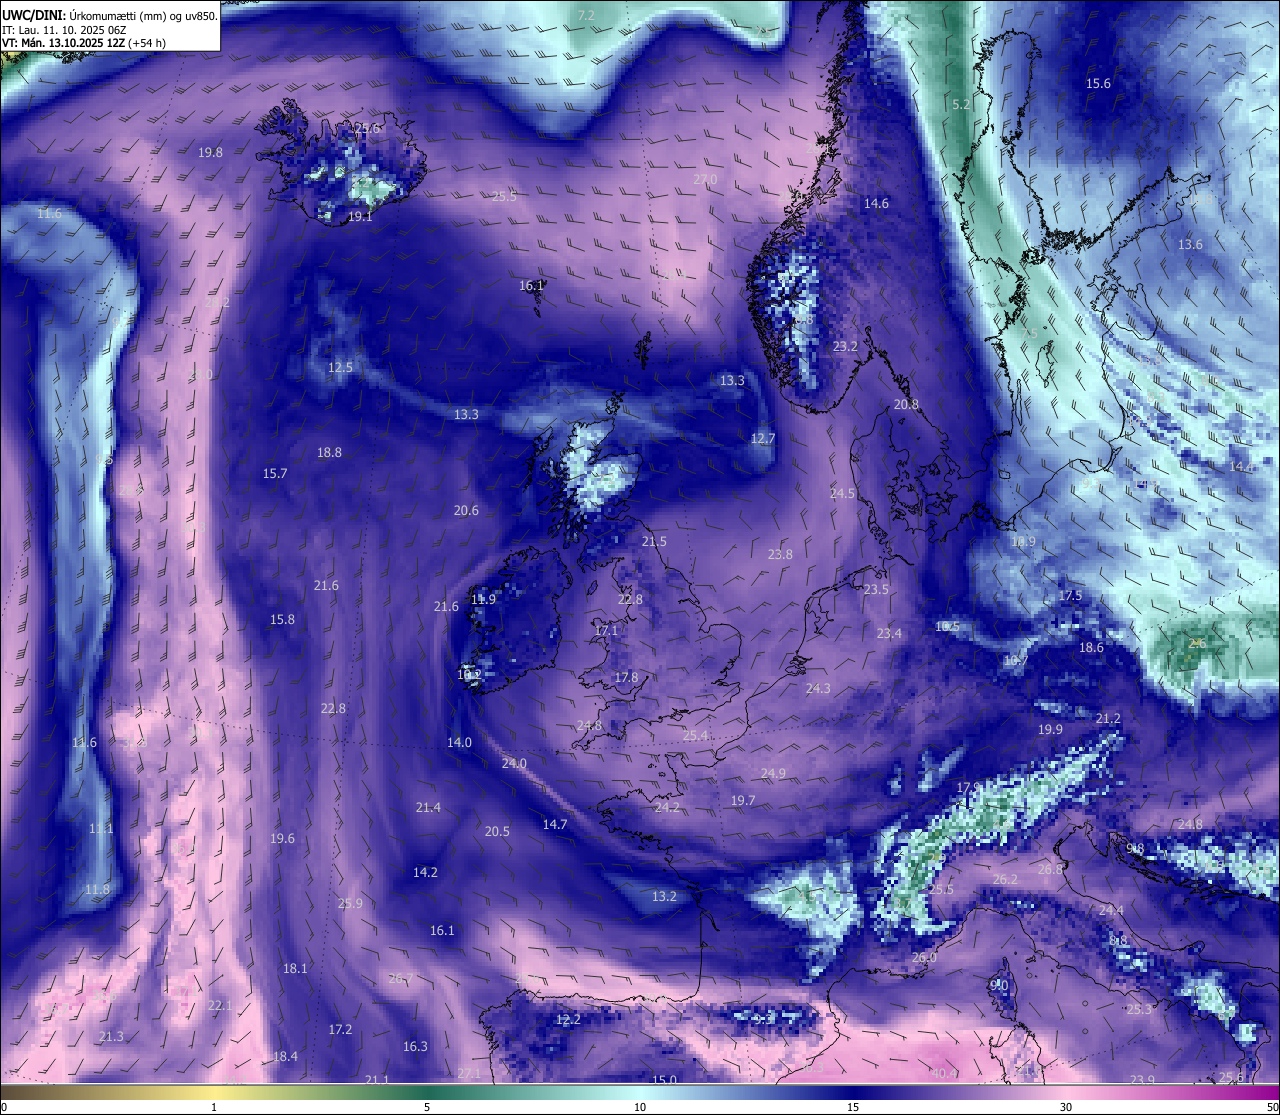Click the 20.6 value label
The height and width of the screenshot is (1115, 1280).
466,510
